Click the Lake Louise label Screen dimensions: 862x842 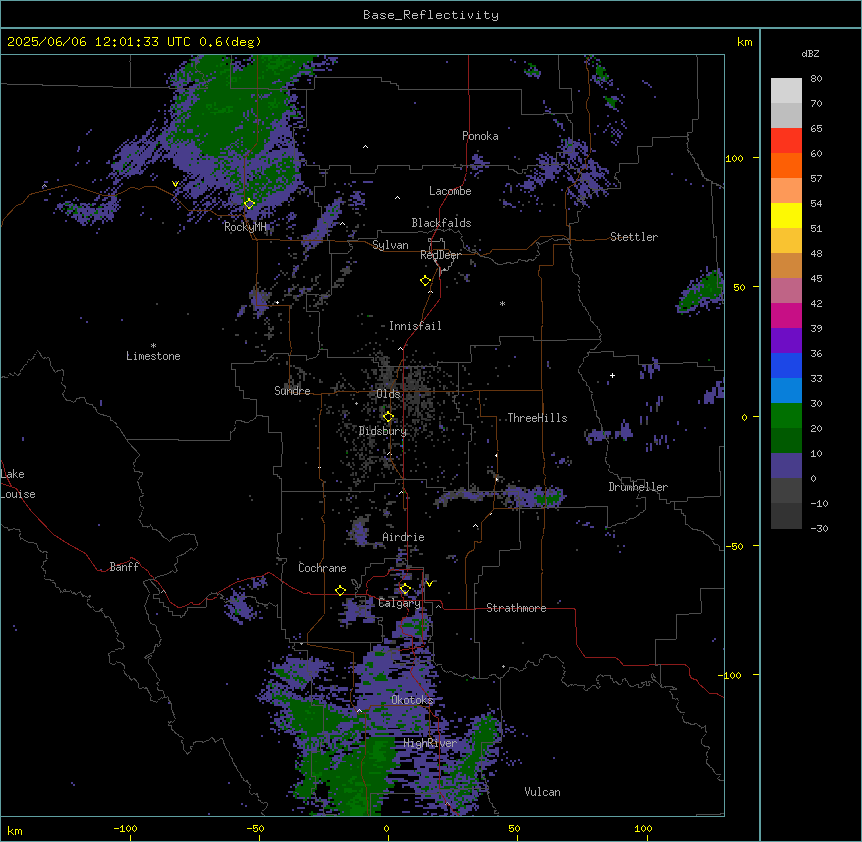[x=18, y=484]
